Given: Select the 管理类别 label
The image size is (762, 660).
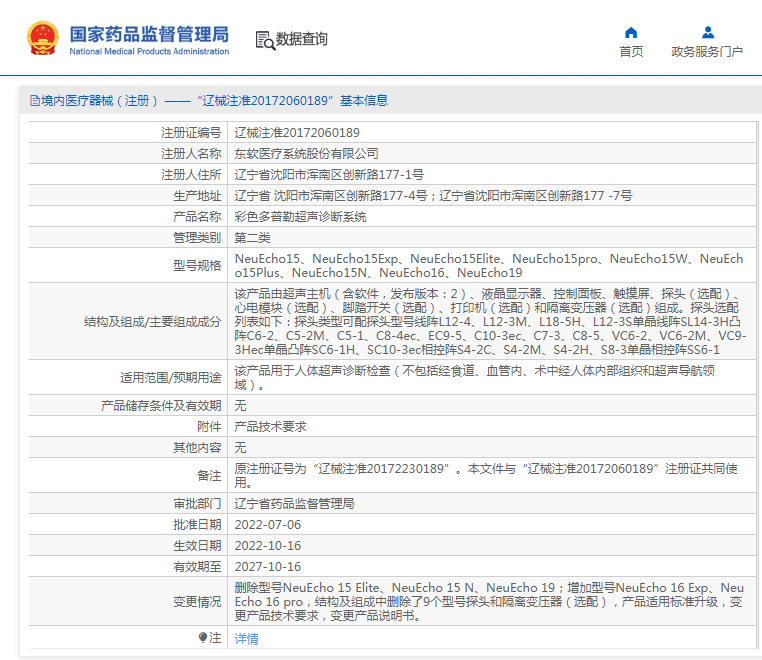Looking at the screenshot, I should (x=197, y=238).
